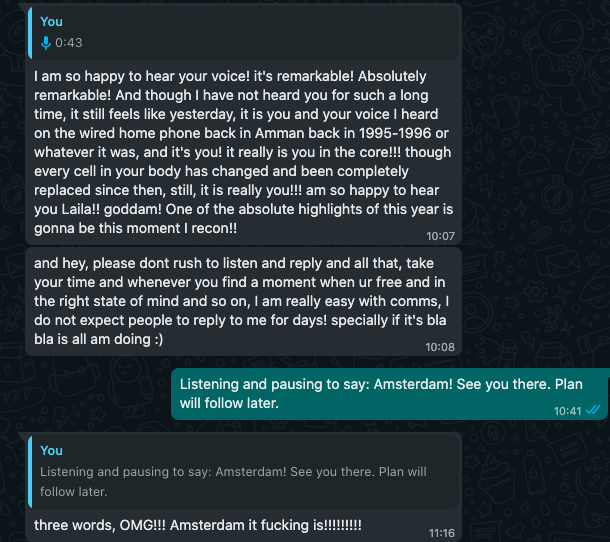Click "You" in the top quoted voice reply
This screenshot has height=542, width=610.
pyautogui.click(x=51, y=21)
